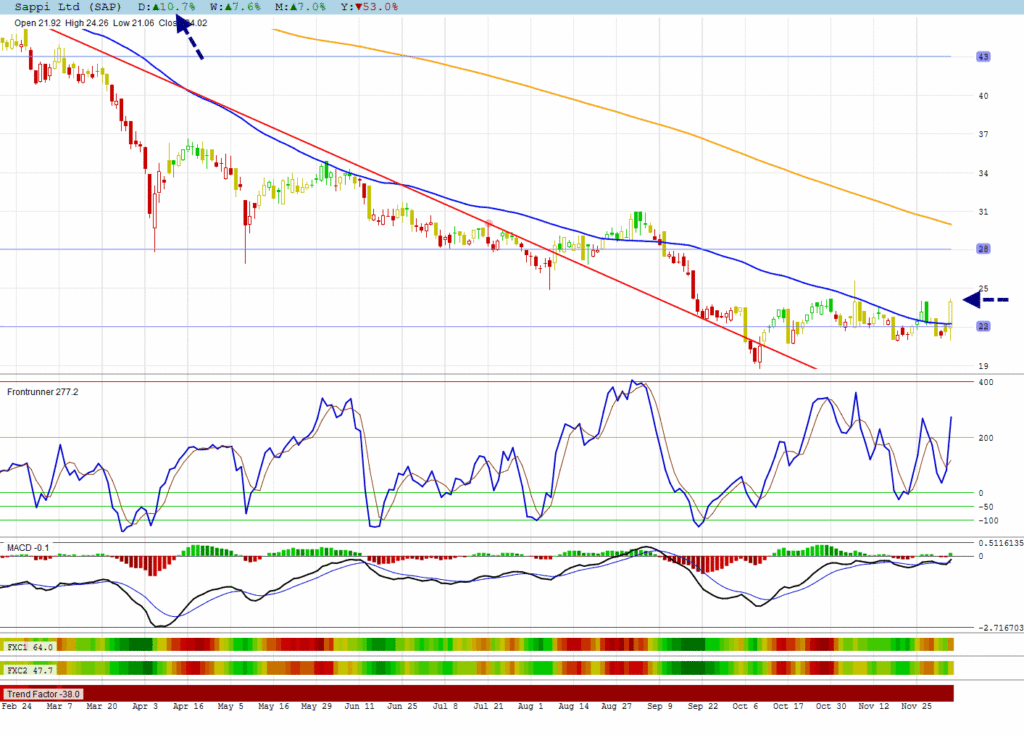Viewport: 1024px width, 735px height.
Task: Click the Frontrunner 277.2 indicator label
Action: [x=42, y=391]
